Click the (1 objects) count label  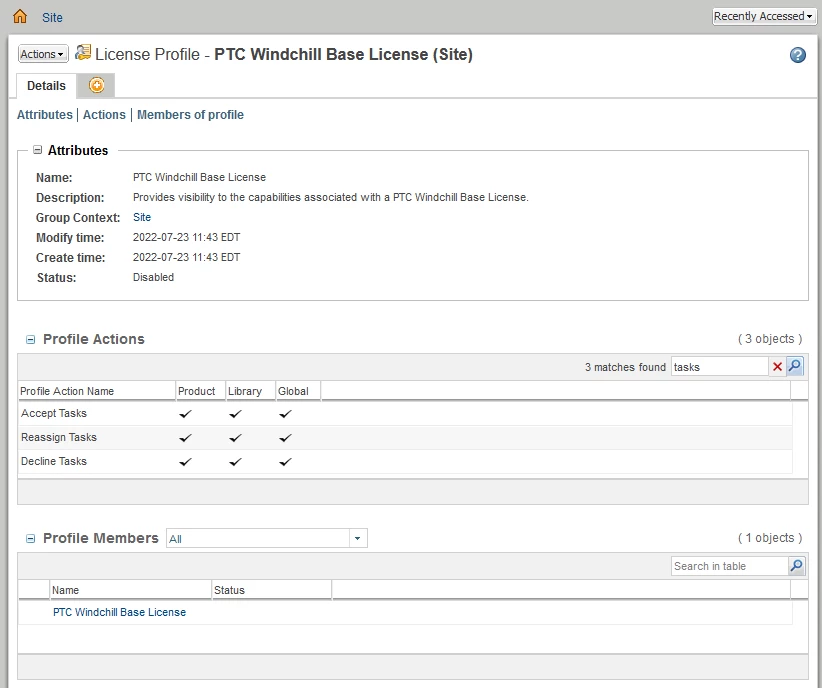(x=770, y=538)
